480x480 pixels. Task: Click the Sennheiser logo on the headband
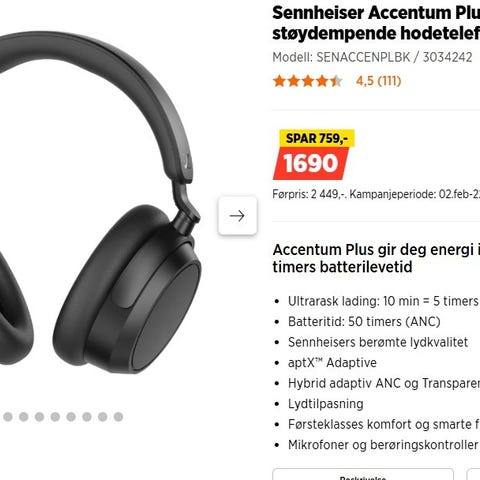click(187, 160)
